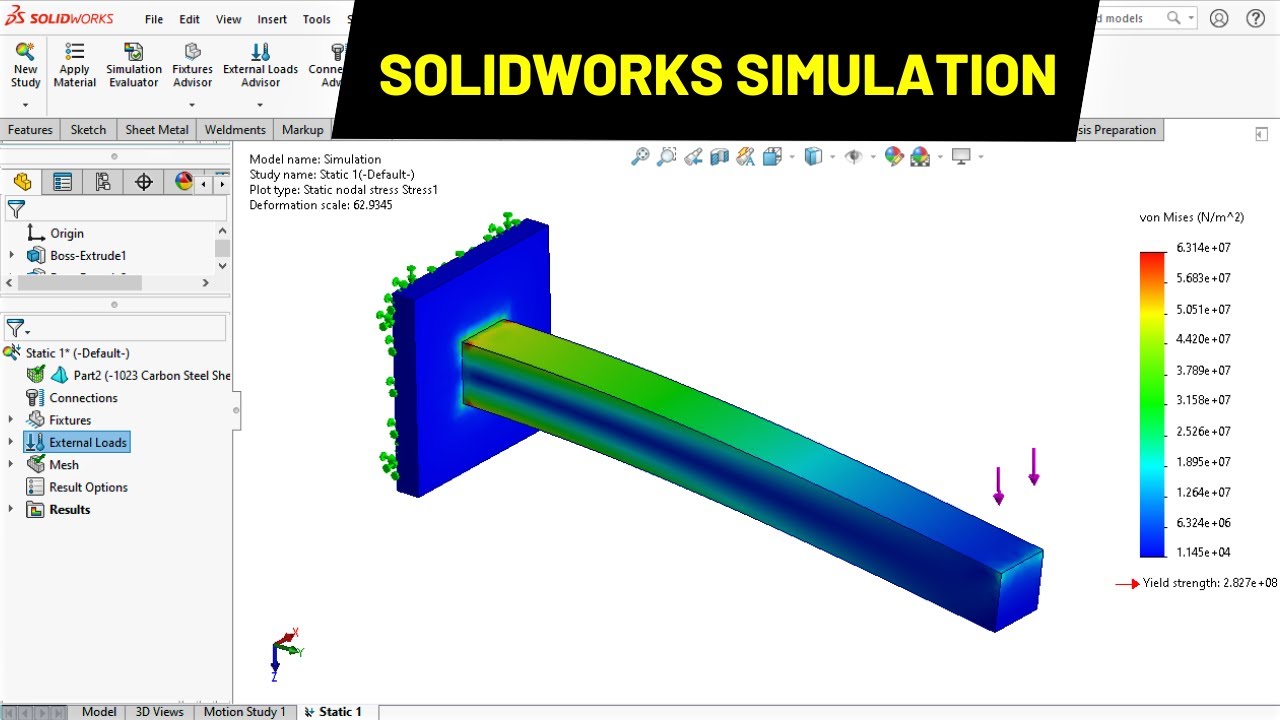Click the Apply Material icon
1280x720 pixels.
[74, 51]
